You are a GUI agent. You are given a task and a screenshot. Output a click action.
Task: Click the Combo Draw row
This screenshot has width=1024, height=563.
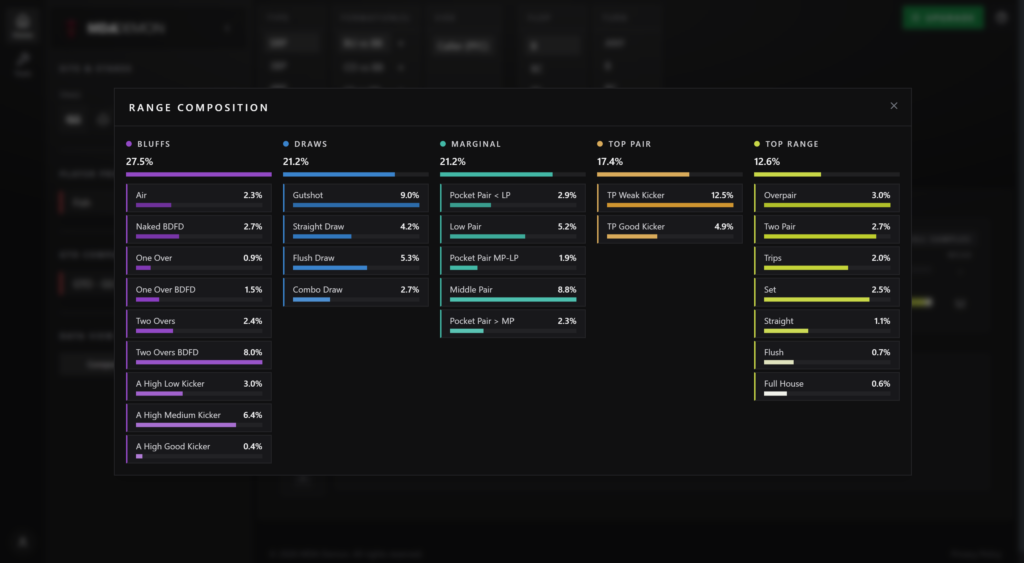356,292
